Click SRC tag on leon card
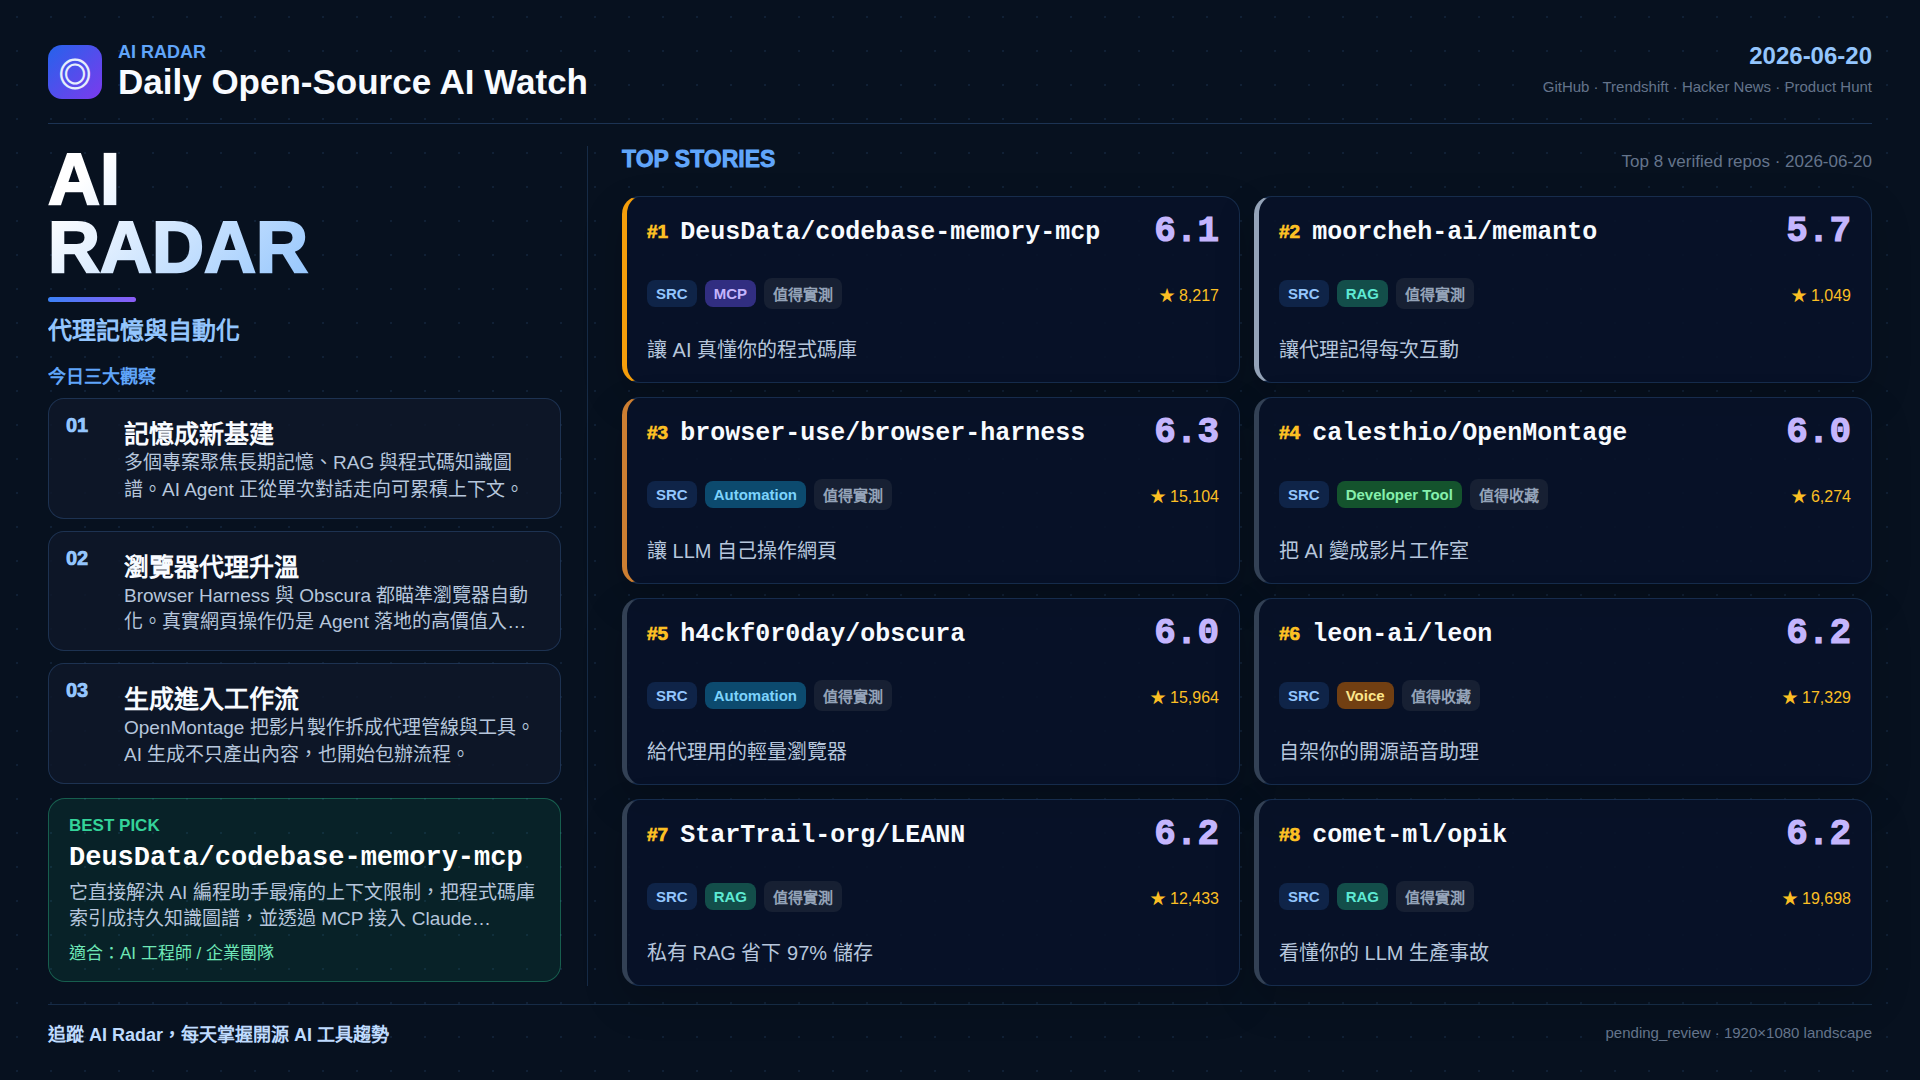The width and height of the screenshot is (1920, 1080). (x=1304, y=696)
